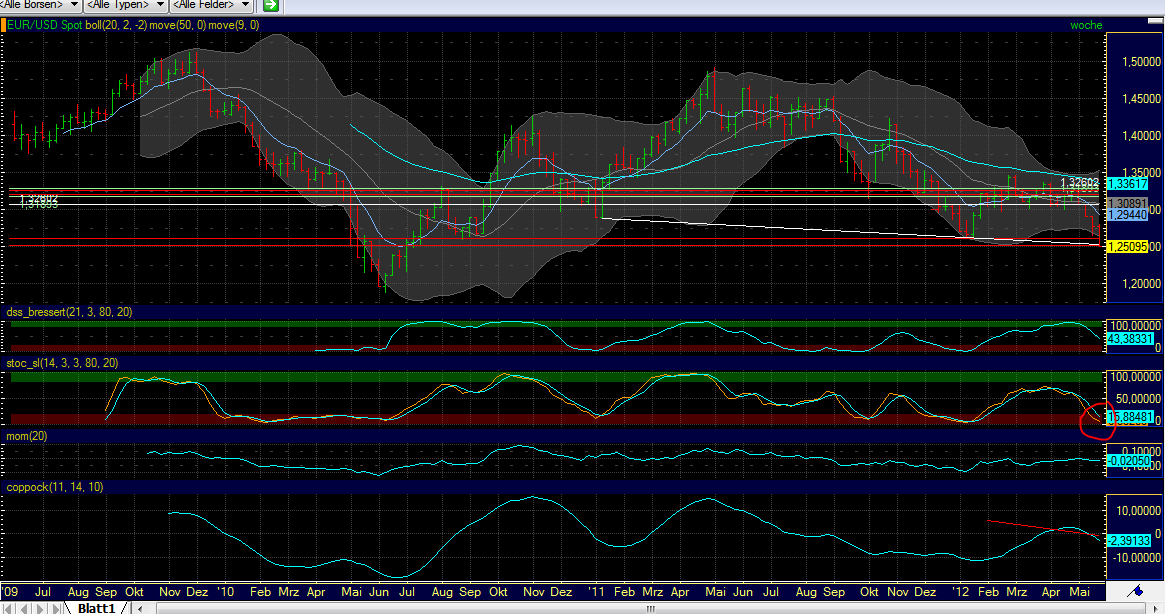Click the 1,30891 gray price tag
This screenshot has width=1165, height=614.
coord(1127,203)
